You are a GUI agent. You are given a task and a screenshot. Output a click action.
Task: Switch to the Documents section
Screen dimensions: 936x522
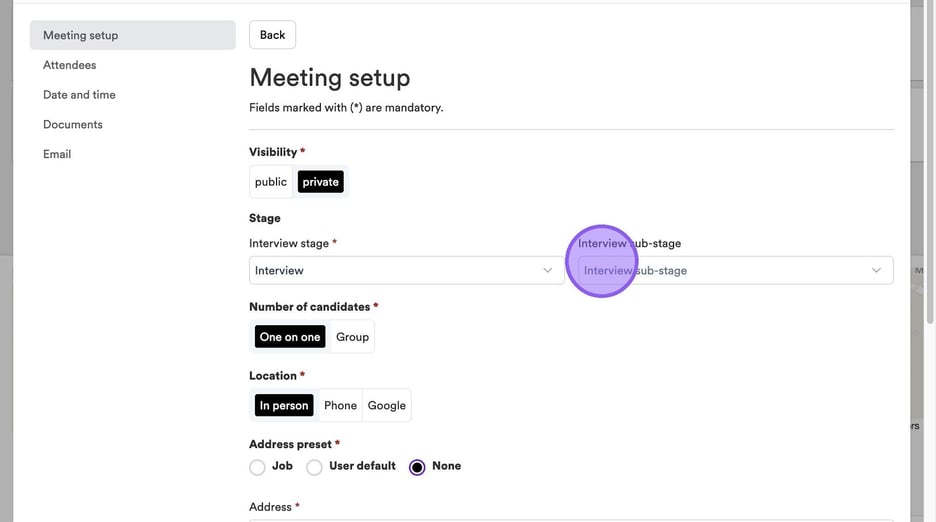click(73, 125)
